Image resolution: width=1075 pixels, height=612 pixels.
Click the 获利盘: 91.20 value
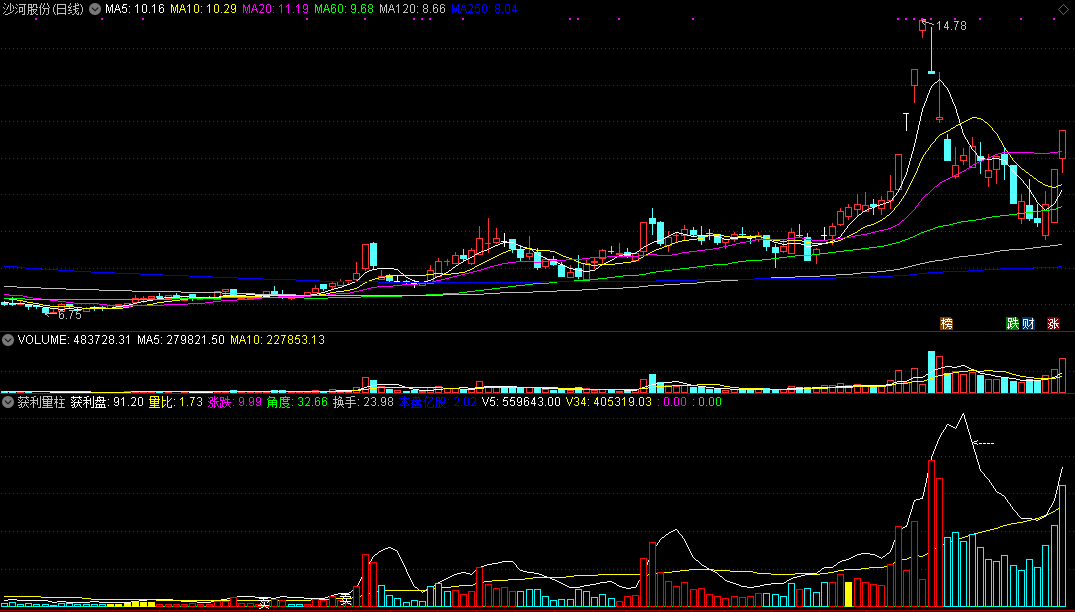coord(108,402)
